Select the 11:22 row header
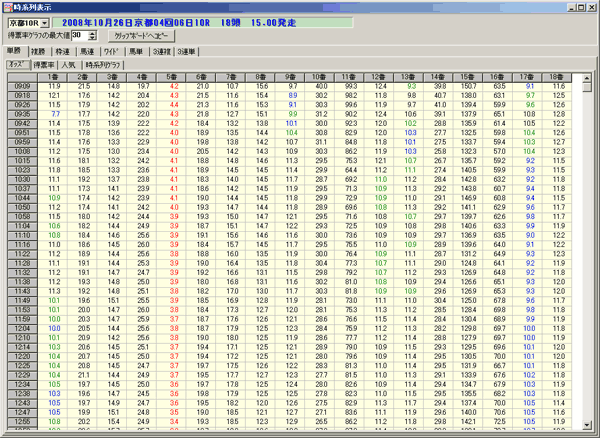The image size is (600, 438). [23, 254]
